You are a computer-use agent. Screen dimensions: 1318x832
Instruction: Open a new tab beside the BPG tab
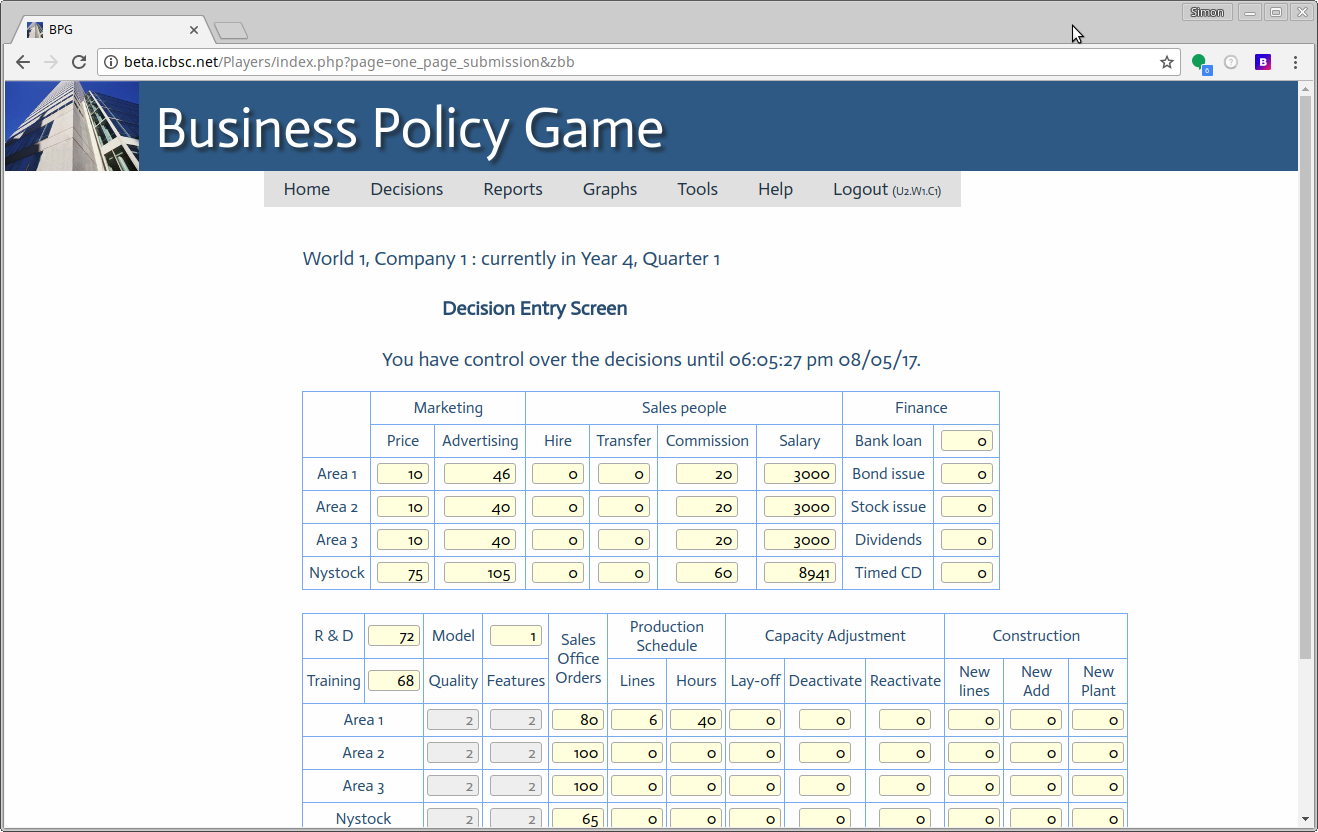coord(231,31)
